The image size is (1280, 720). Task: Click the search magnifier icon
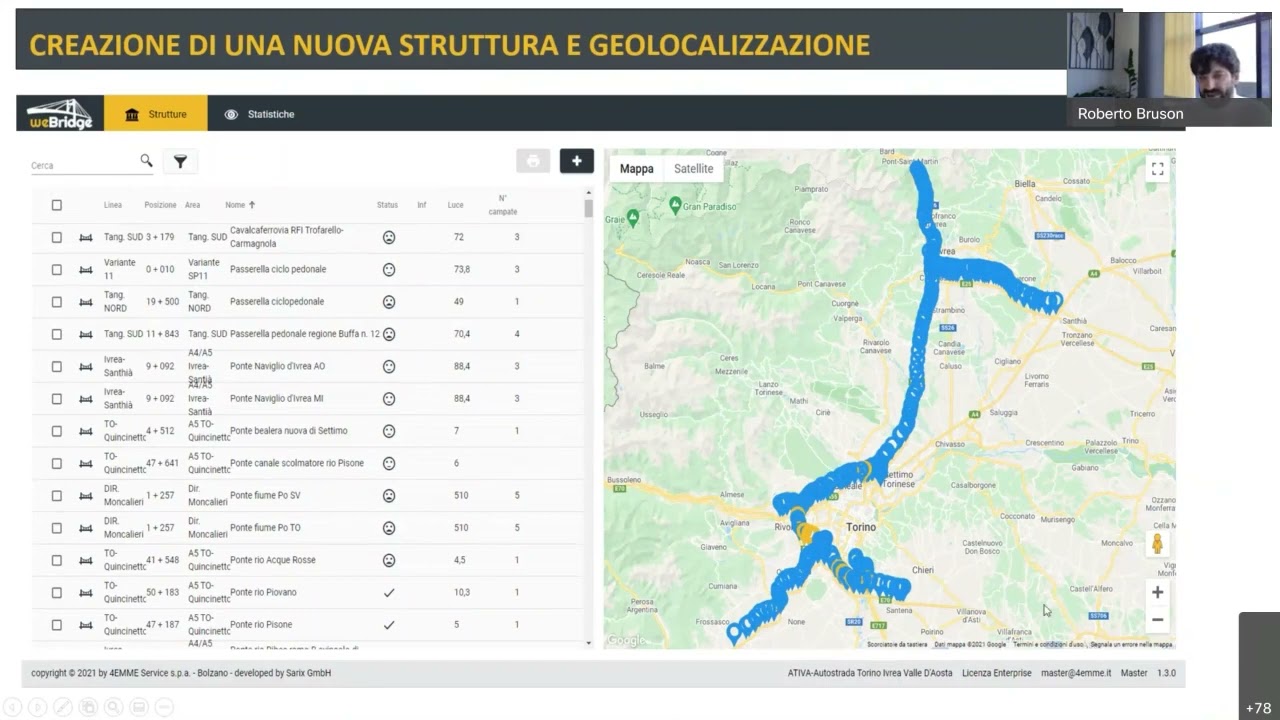point(146,160)
